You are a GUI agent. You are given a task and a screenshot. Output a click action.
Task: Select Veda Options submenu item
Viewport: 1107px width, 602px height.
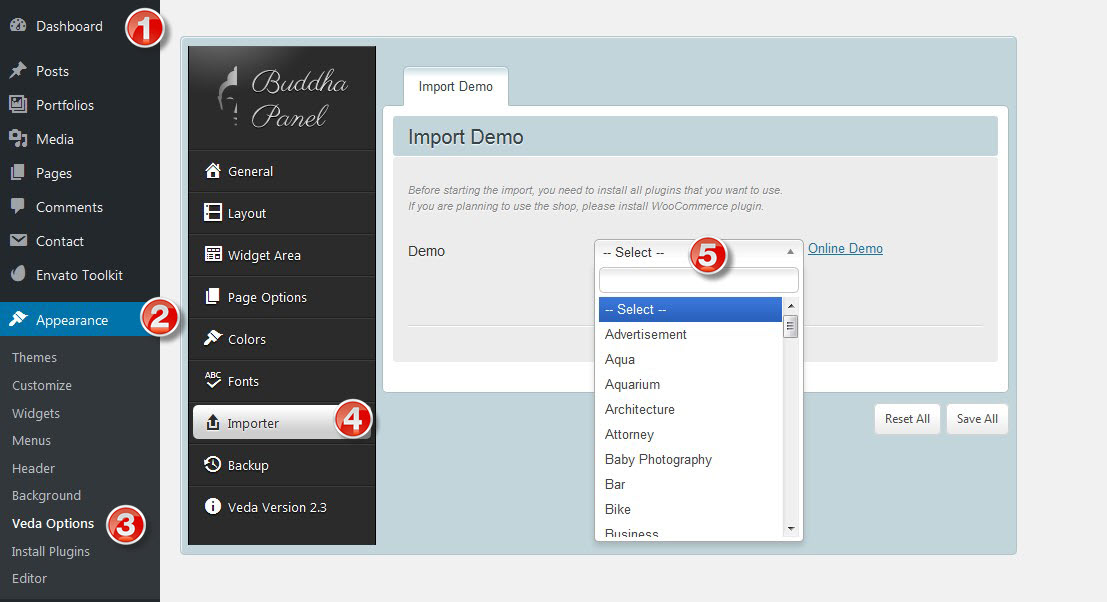53,523
